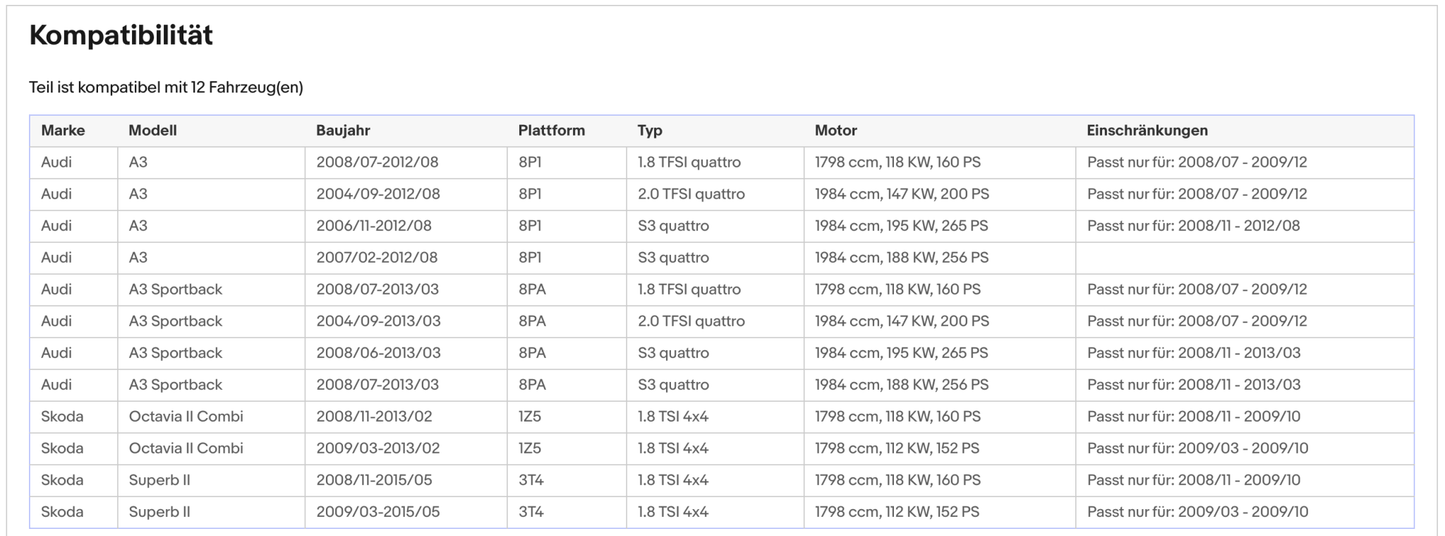This screenshot has width=1445, height=536.
Task: Click the Plattform column header
Action: 551,130
